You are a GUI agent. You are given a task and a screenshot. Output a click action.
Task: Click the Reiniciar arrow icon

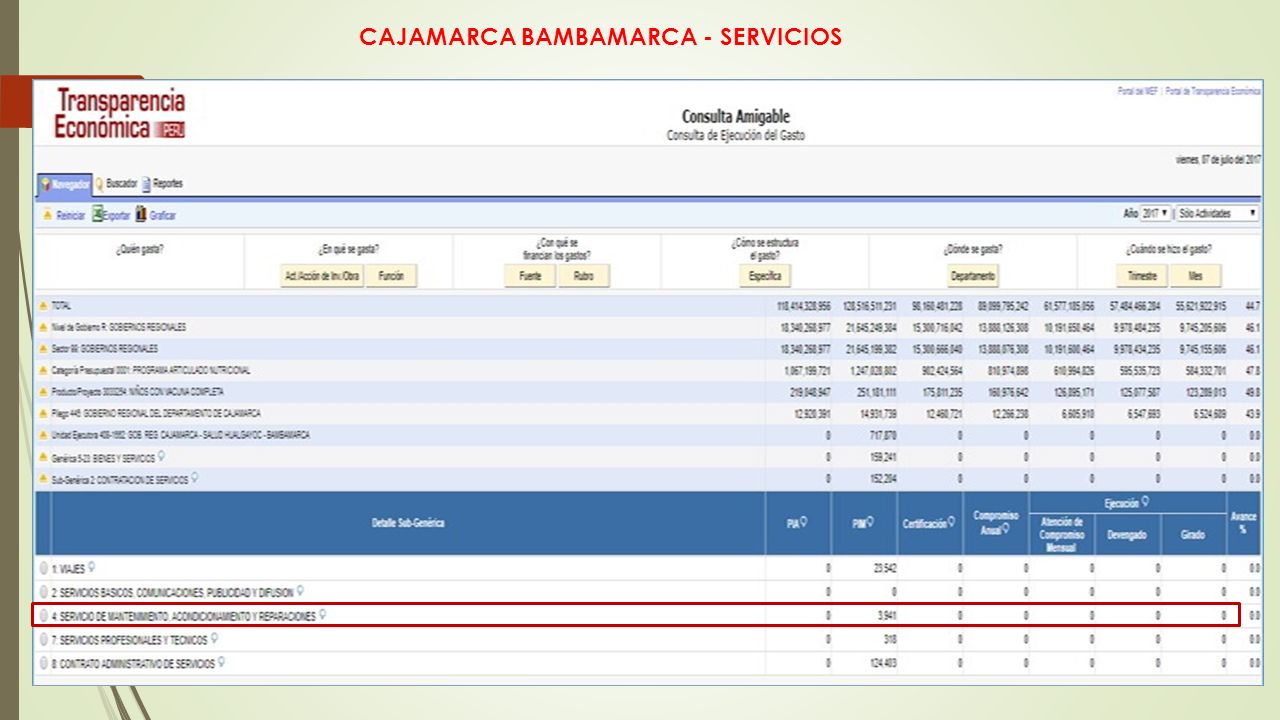[47, 215]
